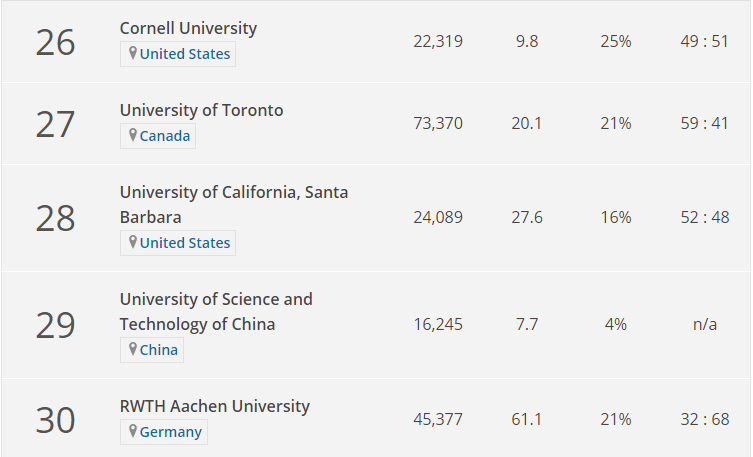Filter by United States under Cornell University
The width and height of the screenshot is (753, 457).
(x=185, y=54)
